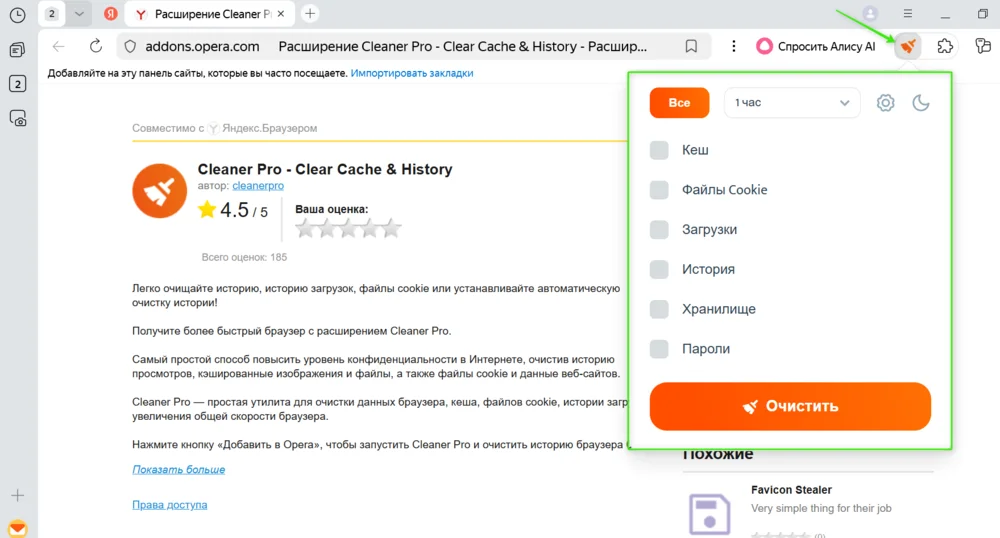Click the Cleaner Pro - Clear Cache & History heading

(x=325, y=169)
